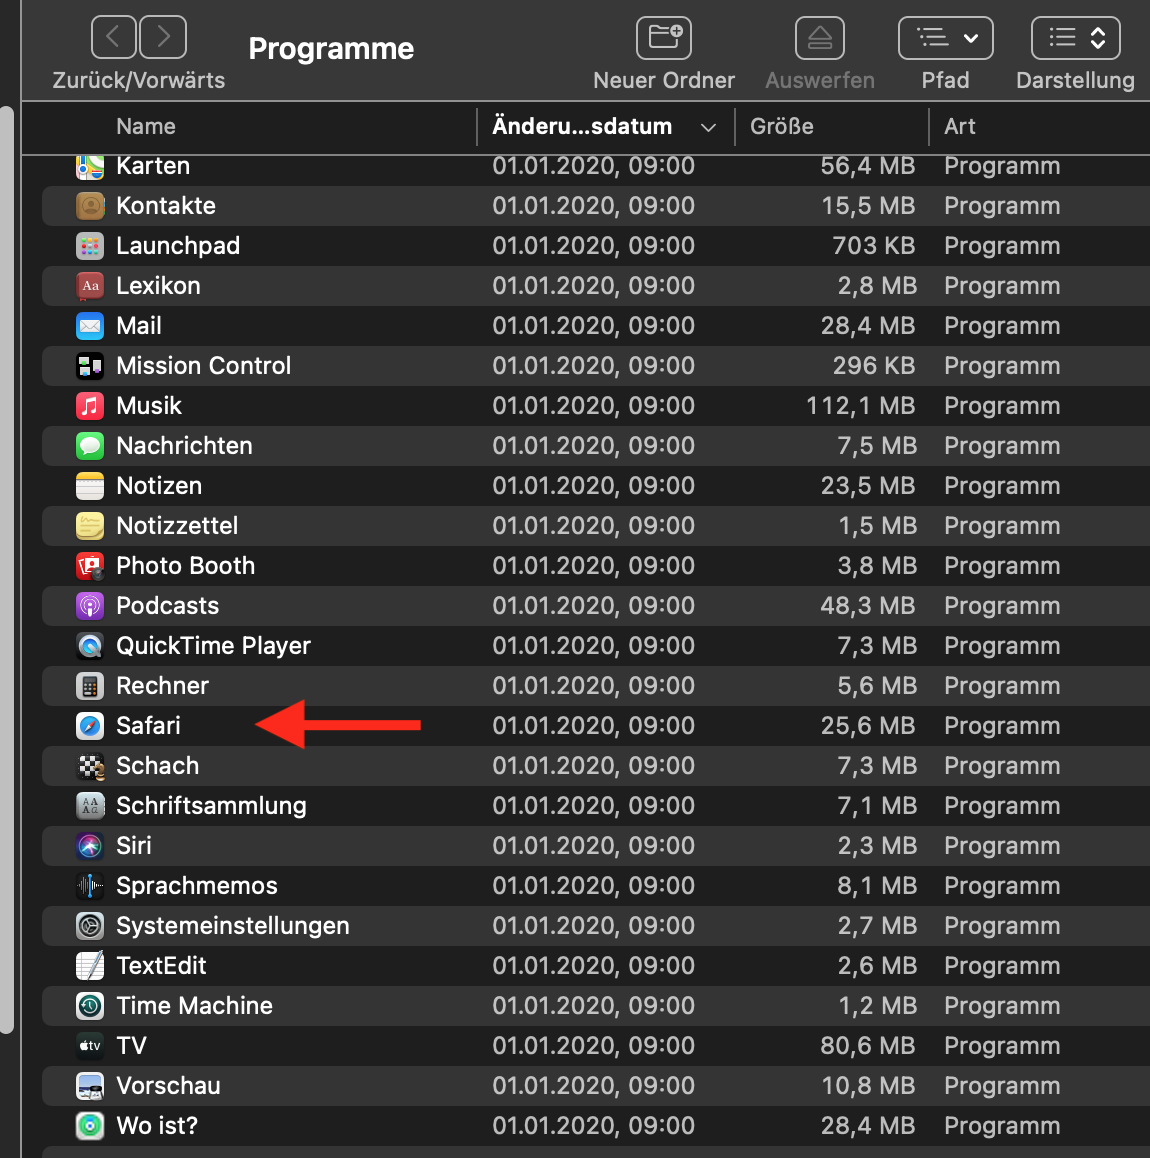Select the Schach chess icon
The image size is (1150, 1158).
tap(90, 766)
